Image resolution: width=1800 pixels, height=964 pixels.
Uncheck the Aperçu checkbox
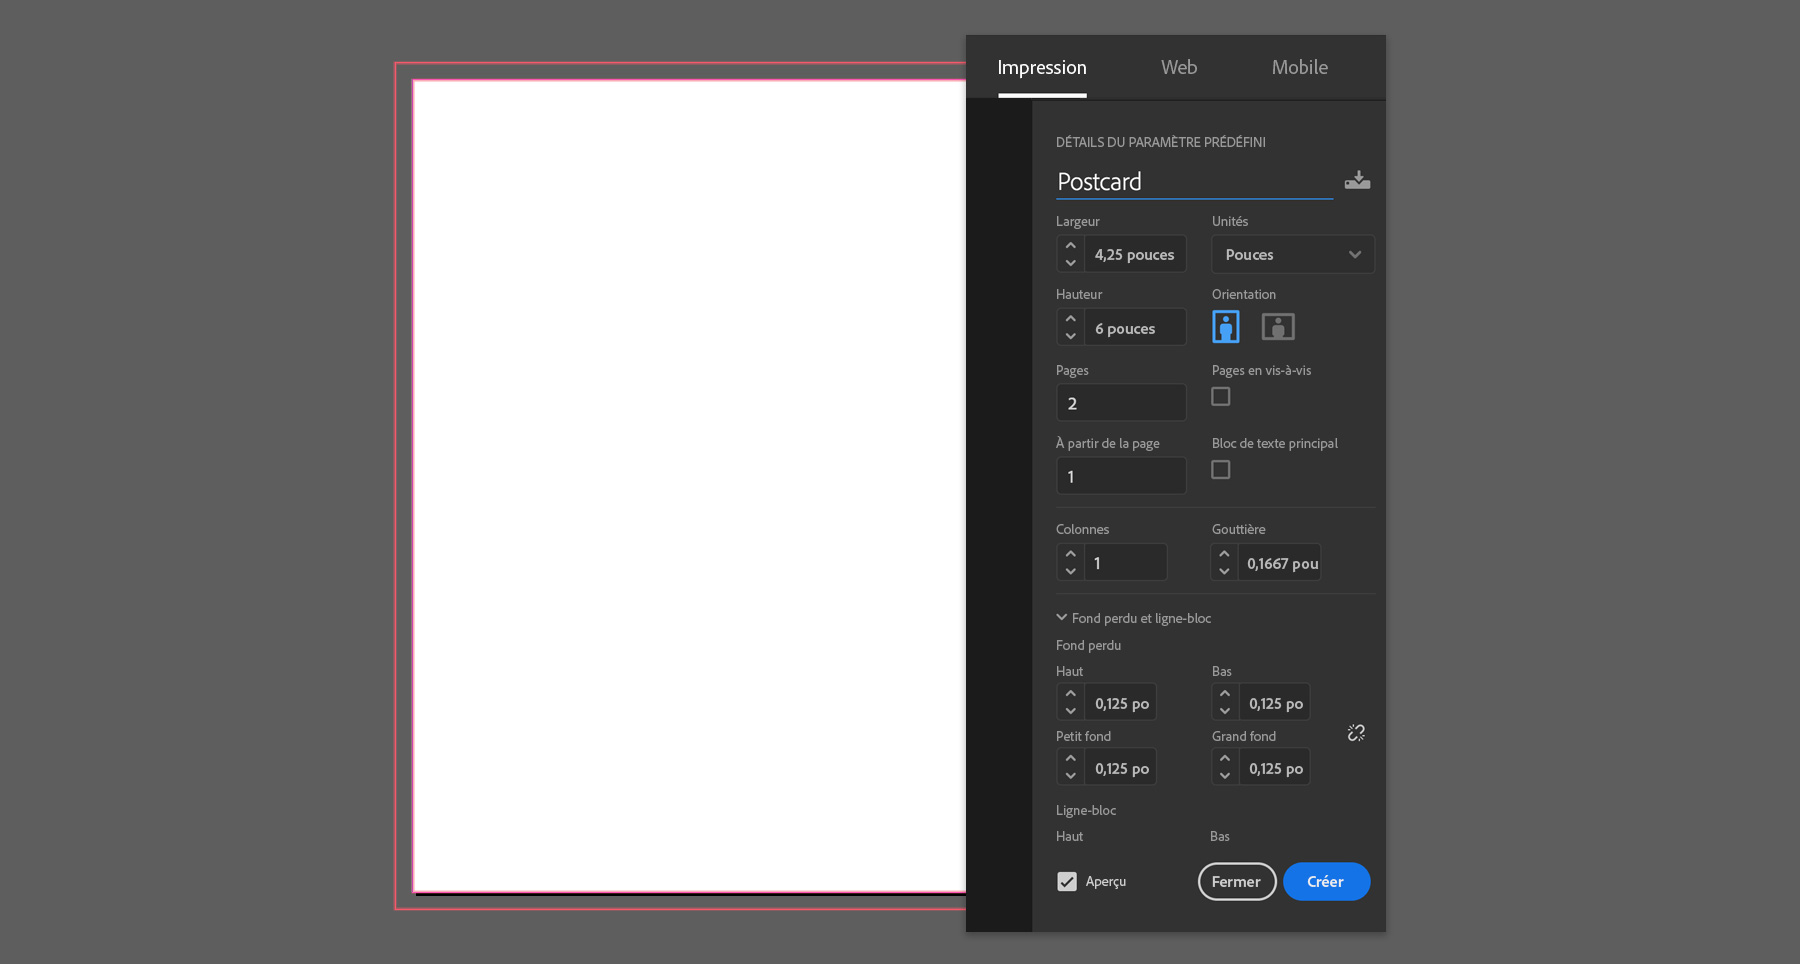pos(1067,881)
